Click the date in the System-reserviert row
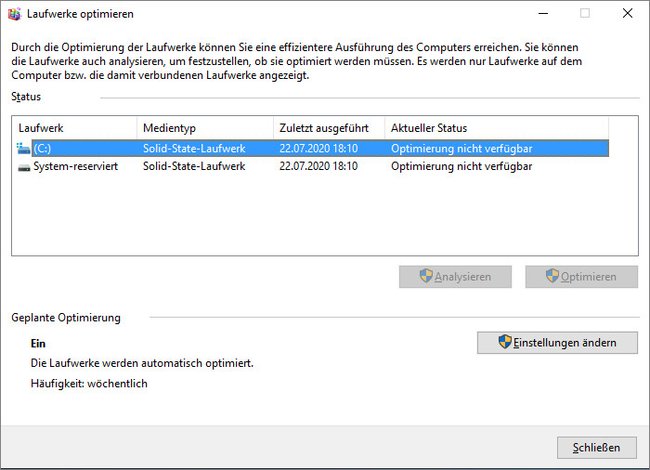Image resolution: width=650 pixels, height=470 pixels. pyautogui.click(x=318, y=166)
